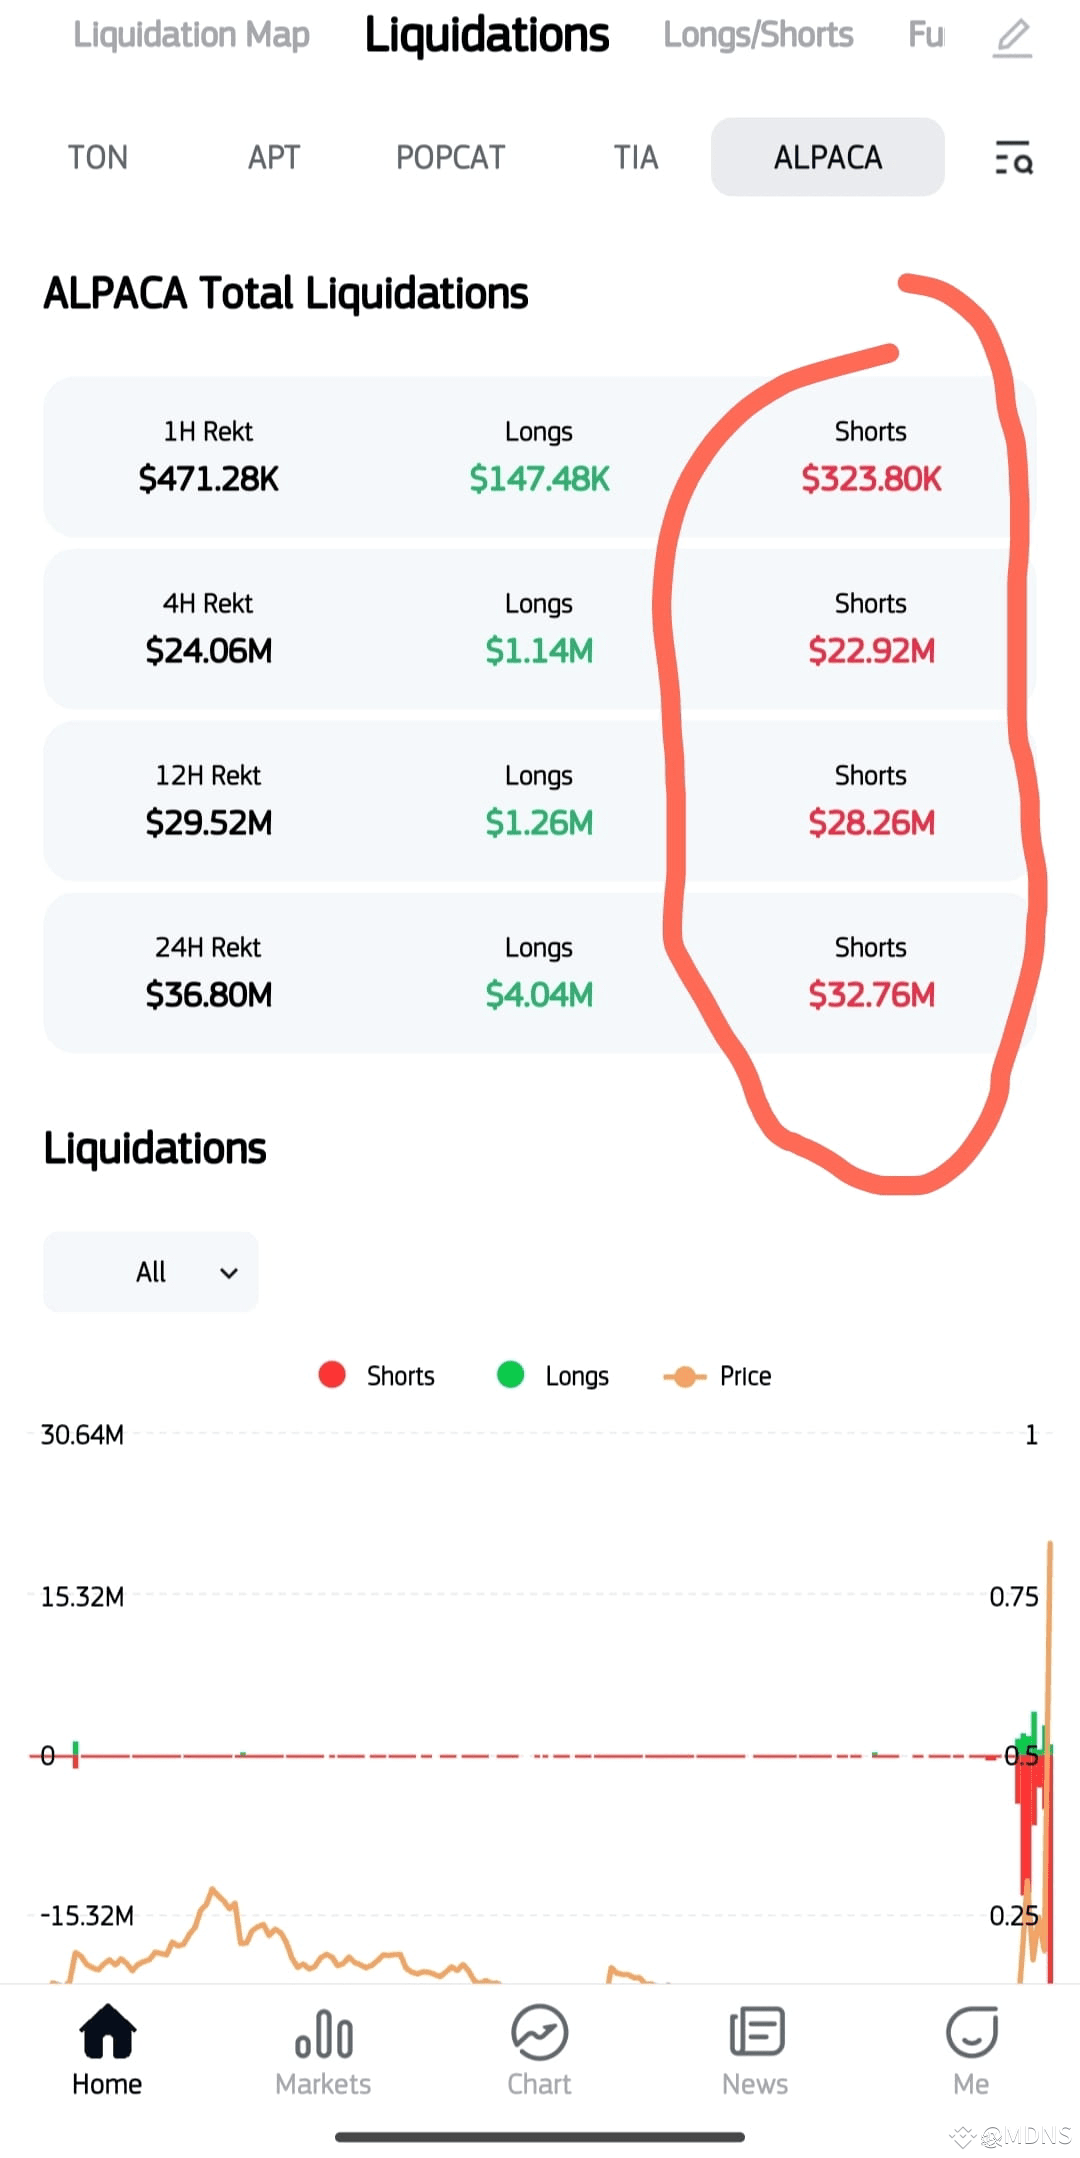Toggle Shorts series in chart legend
1080x2158 pixels.
coord(376,1376)
